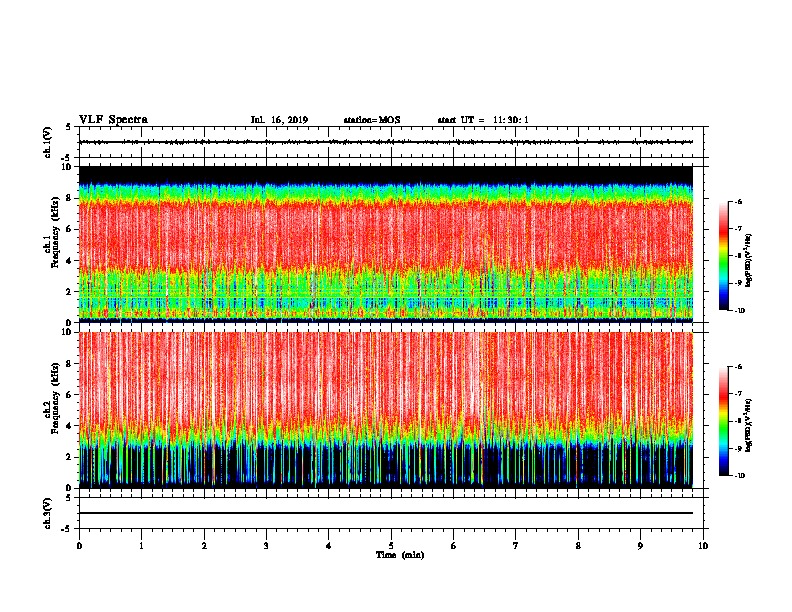Click the "1" tick label on time axis

pos(141,545)
